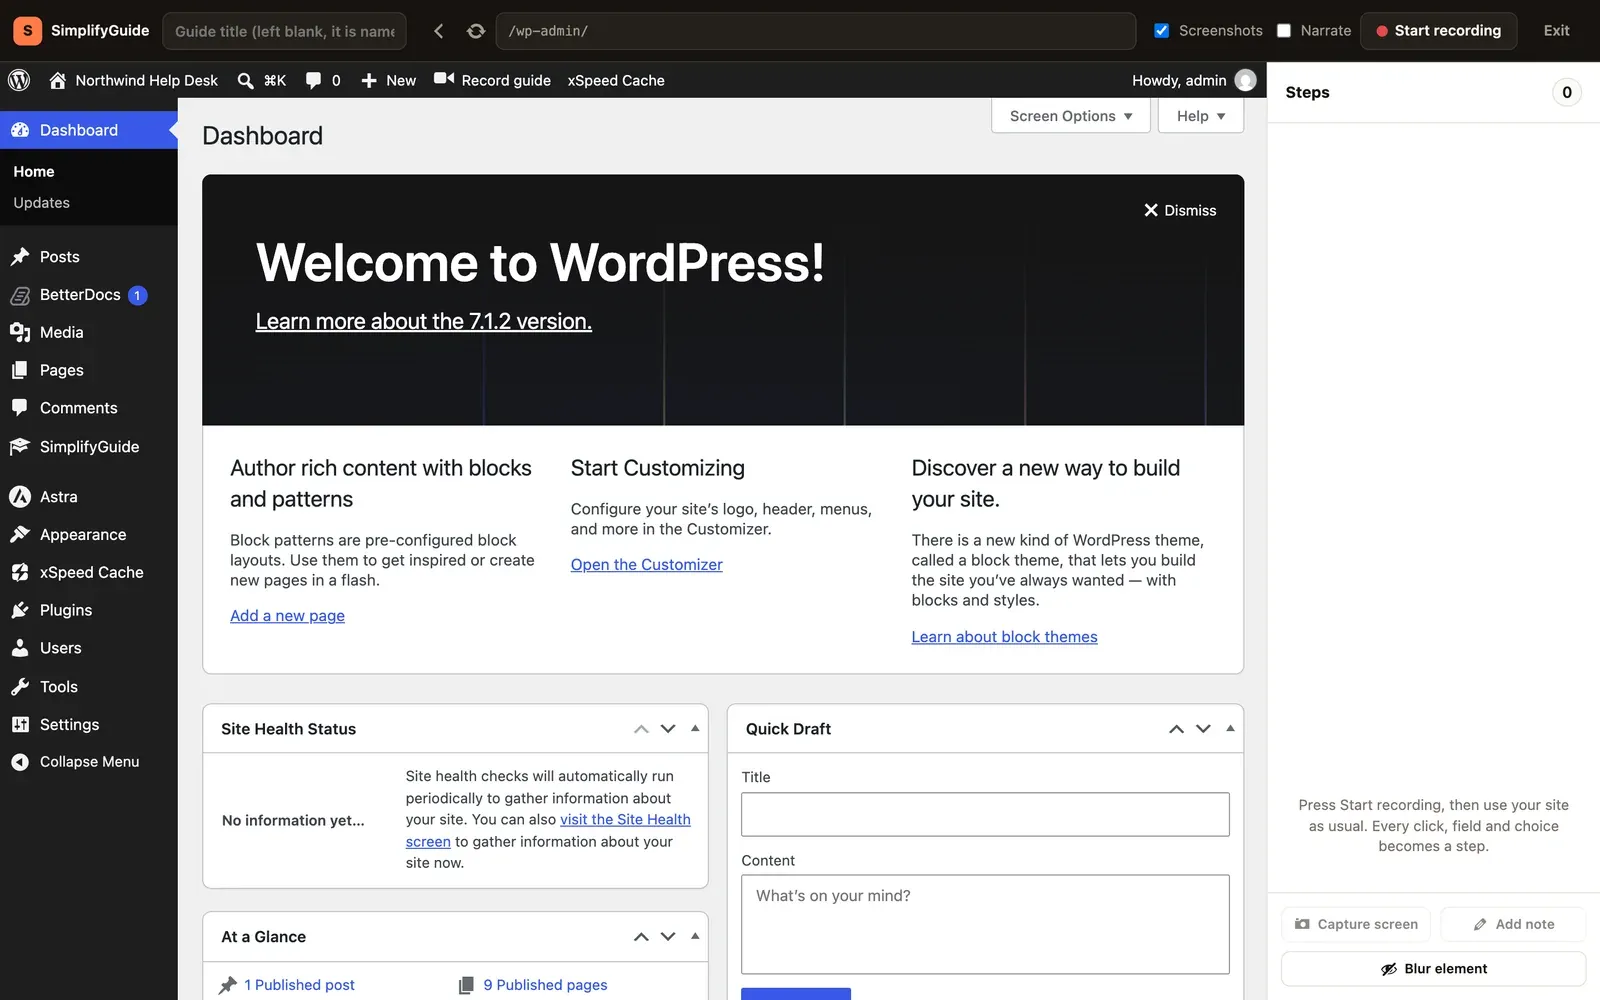This screenshot has height=1000, width=1600.
Task: Click the SimplifyGuide sidebar icon
Action: (x=20, y=447)
